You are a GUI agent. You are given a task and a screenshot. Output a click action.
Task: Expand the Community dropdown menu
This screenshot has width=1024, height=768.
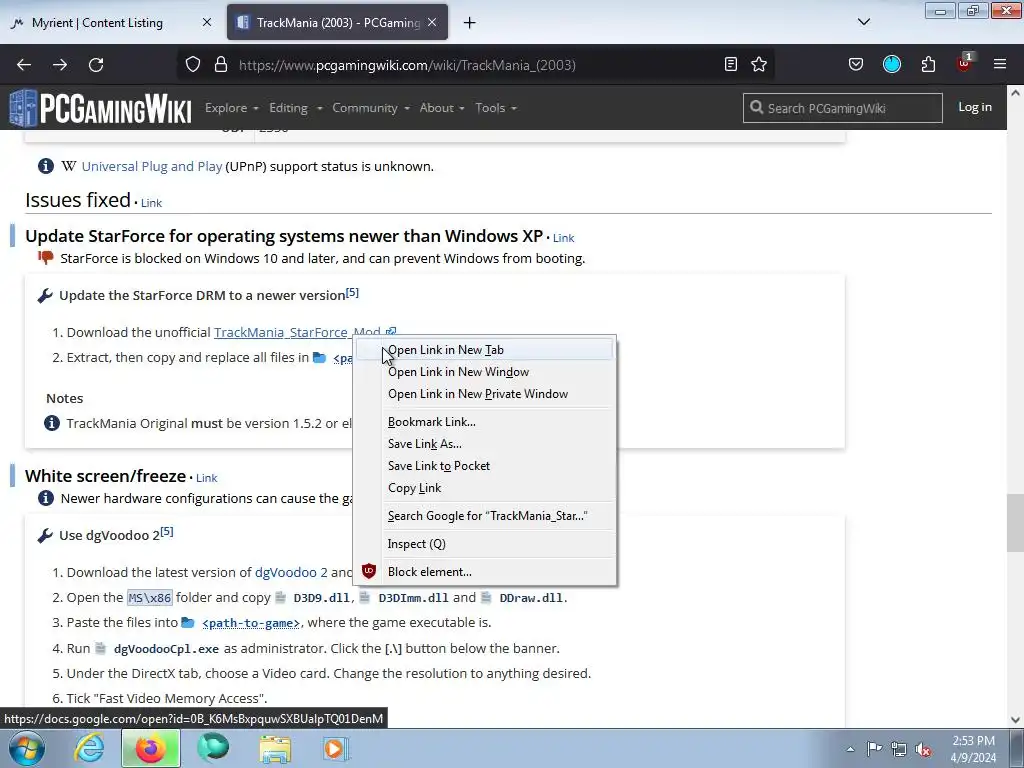[371, 108]
